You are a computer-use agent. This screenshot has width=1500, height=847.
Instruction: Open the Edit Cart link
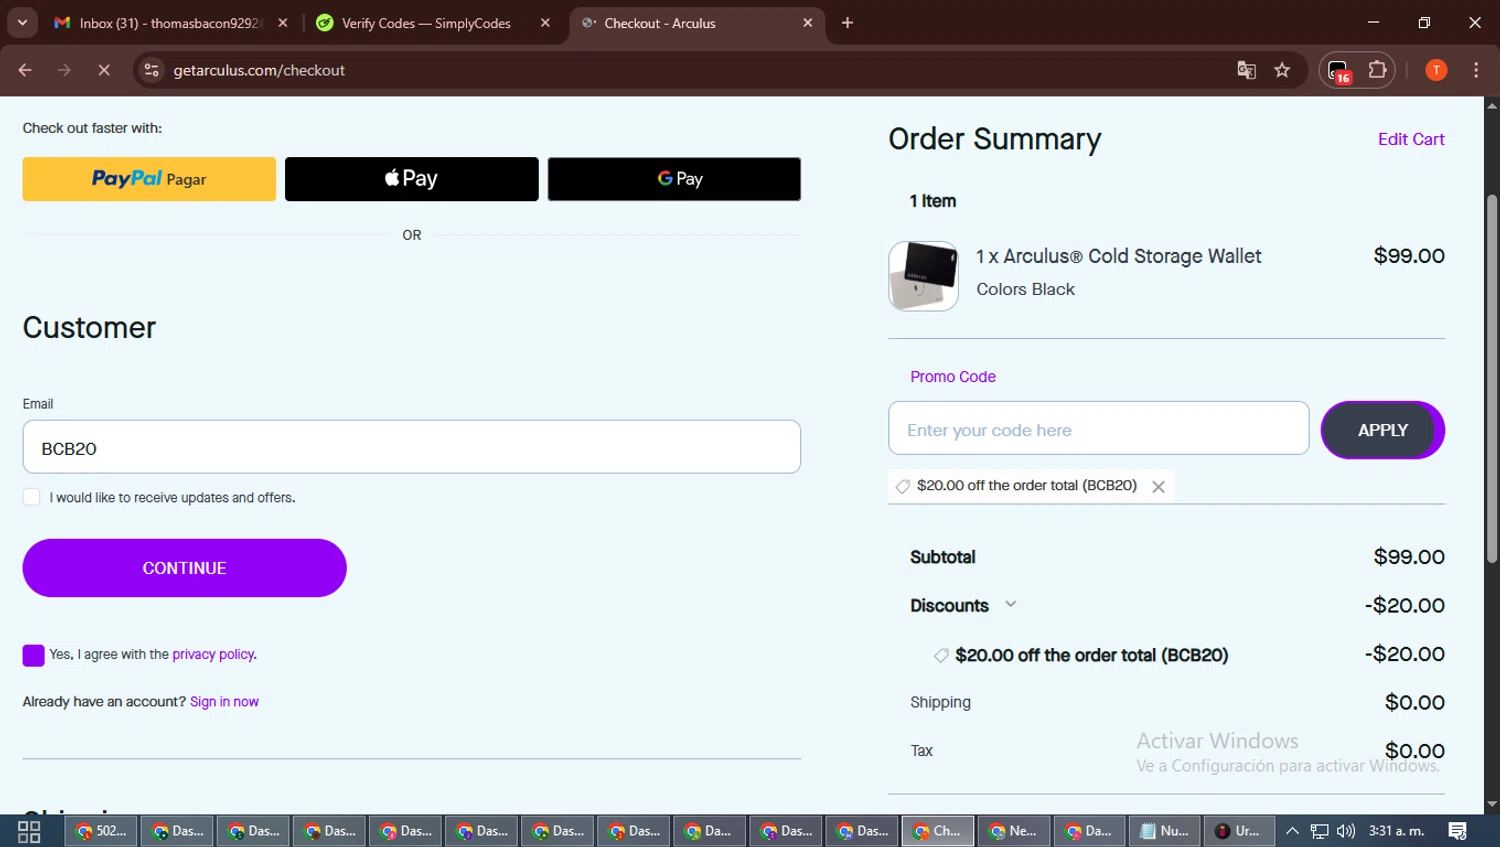1411,139
